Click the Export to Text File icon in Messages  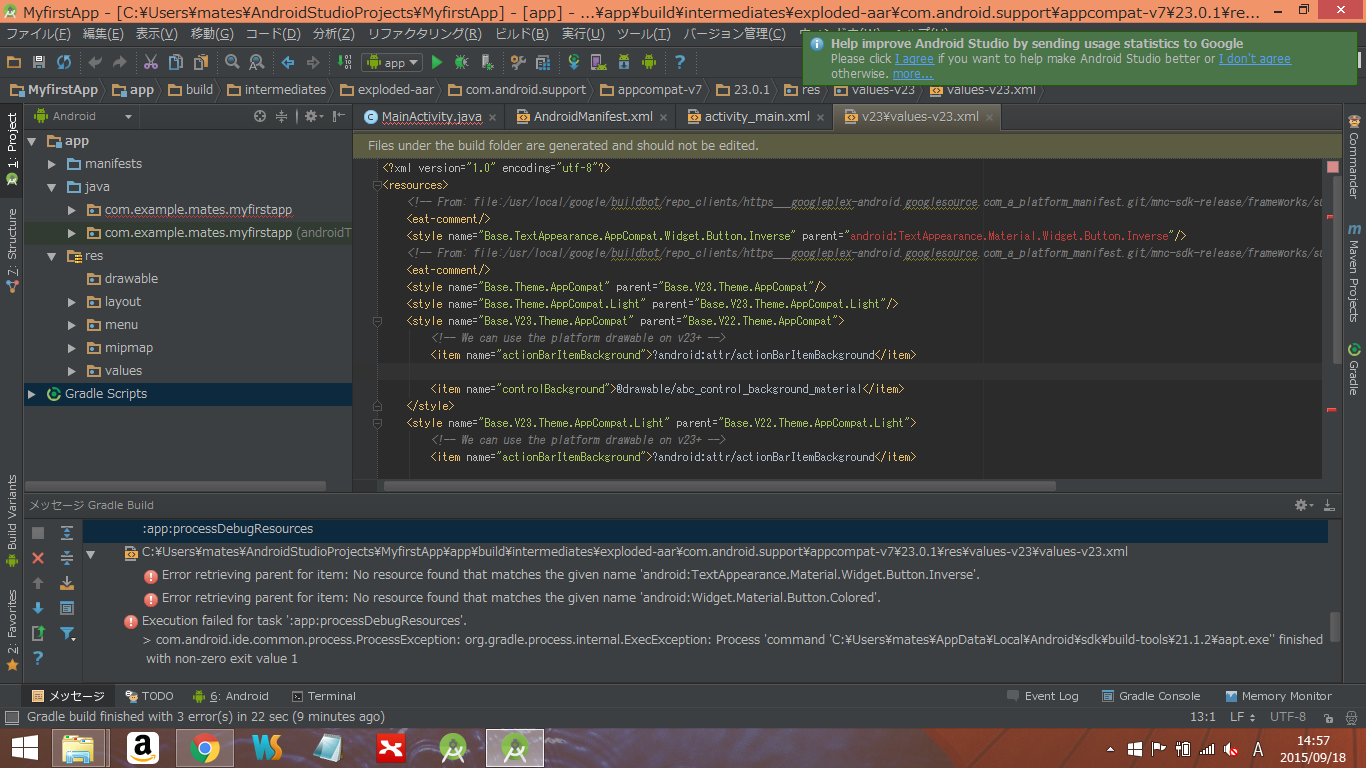(x=38, y=633)
